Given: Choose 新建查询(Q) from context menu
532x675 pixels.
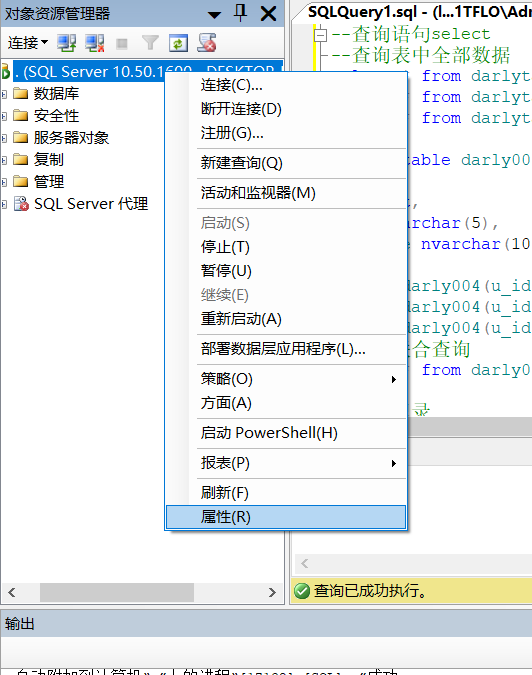Looking at the screenshot, I should pos(286,163).
